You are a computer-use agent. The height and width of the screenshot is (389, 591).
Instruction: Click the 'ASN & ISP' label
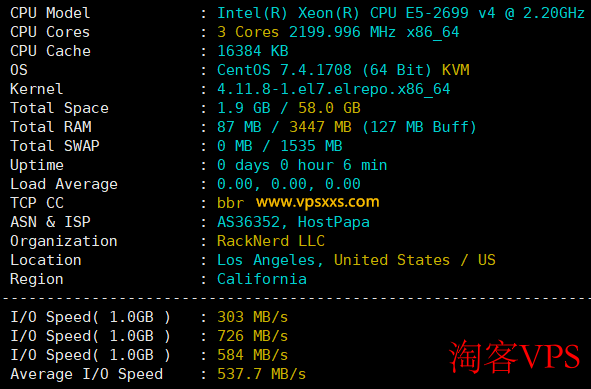tap(50, 222)
